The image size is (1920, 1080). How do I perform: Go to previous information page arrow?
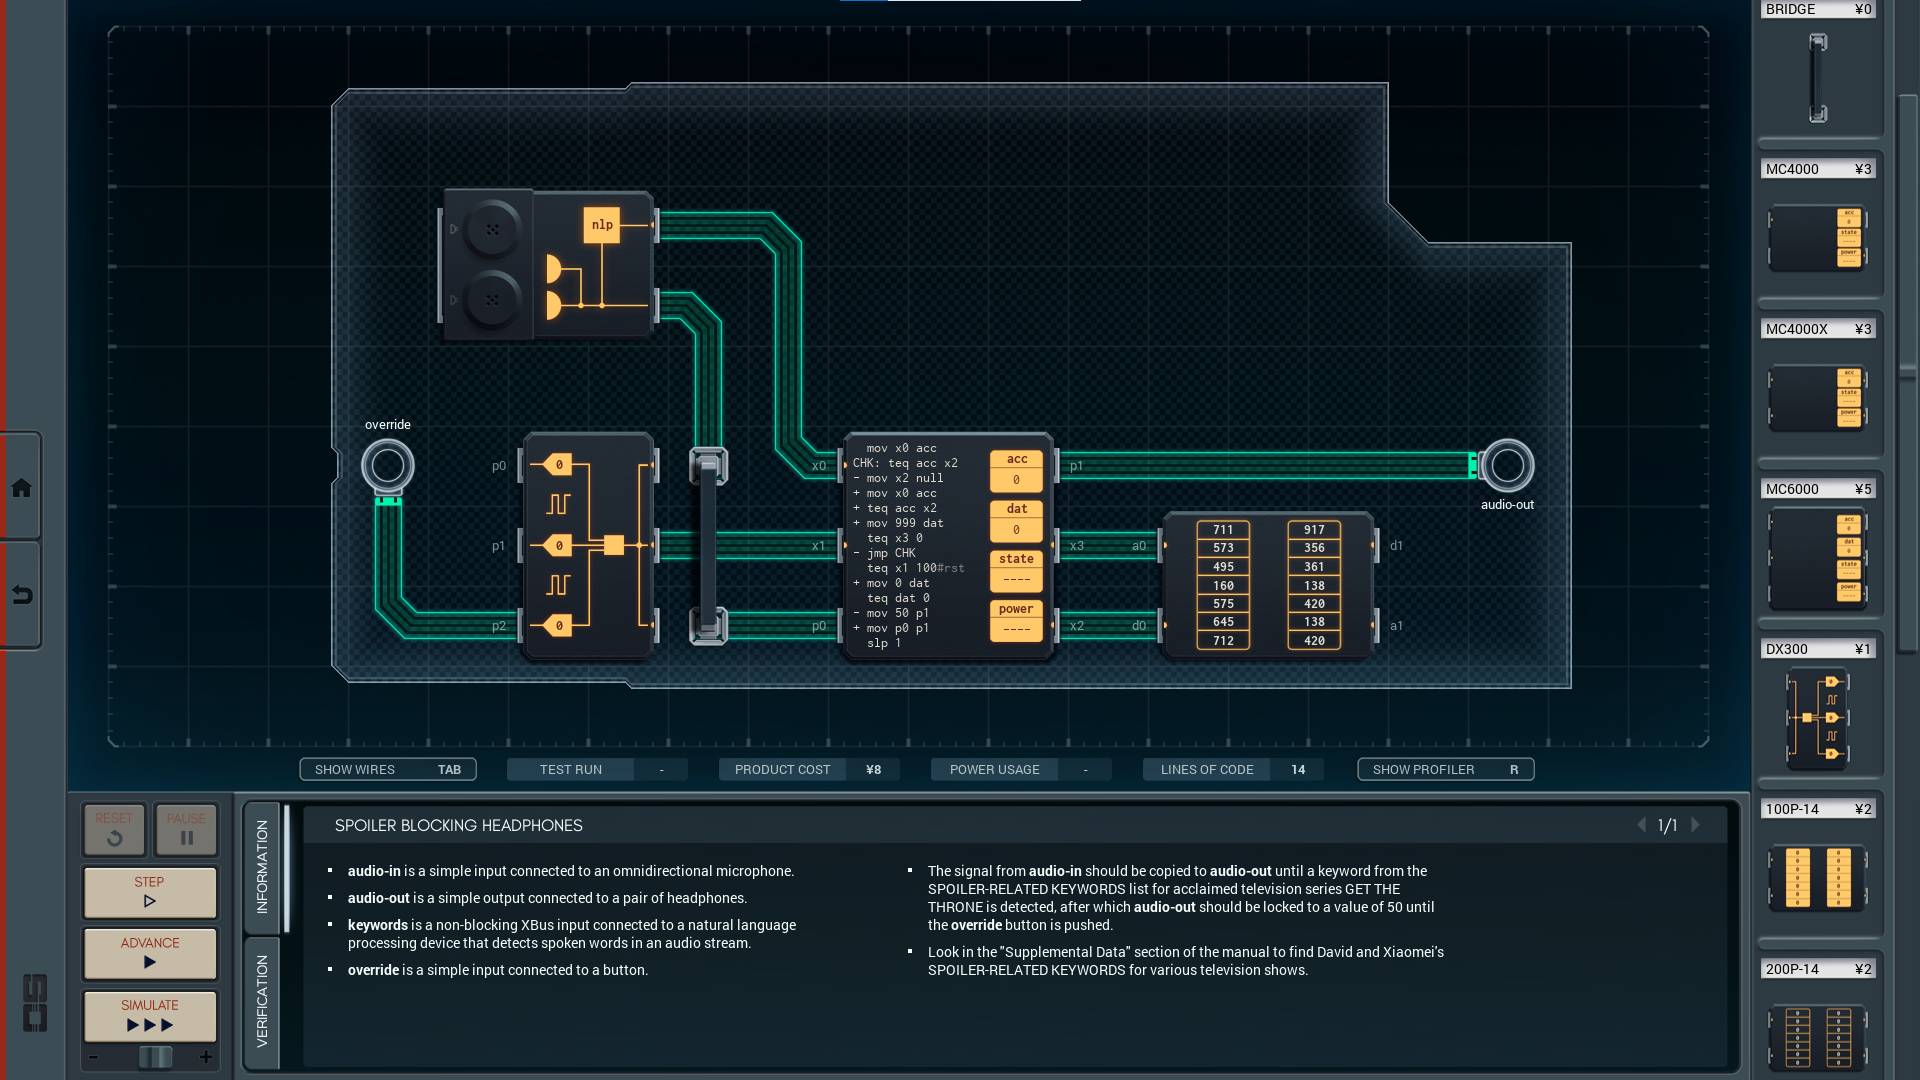pos(1641,825)
